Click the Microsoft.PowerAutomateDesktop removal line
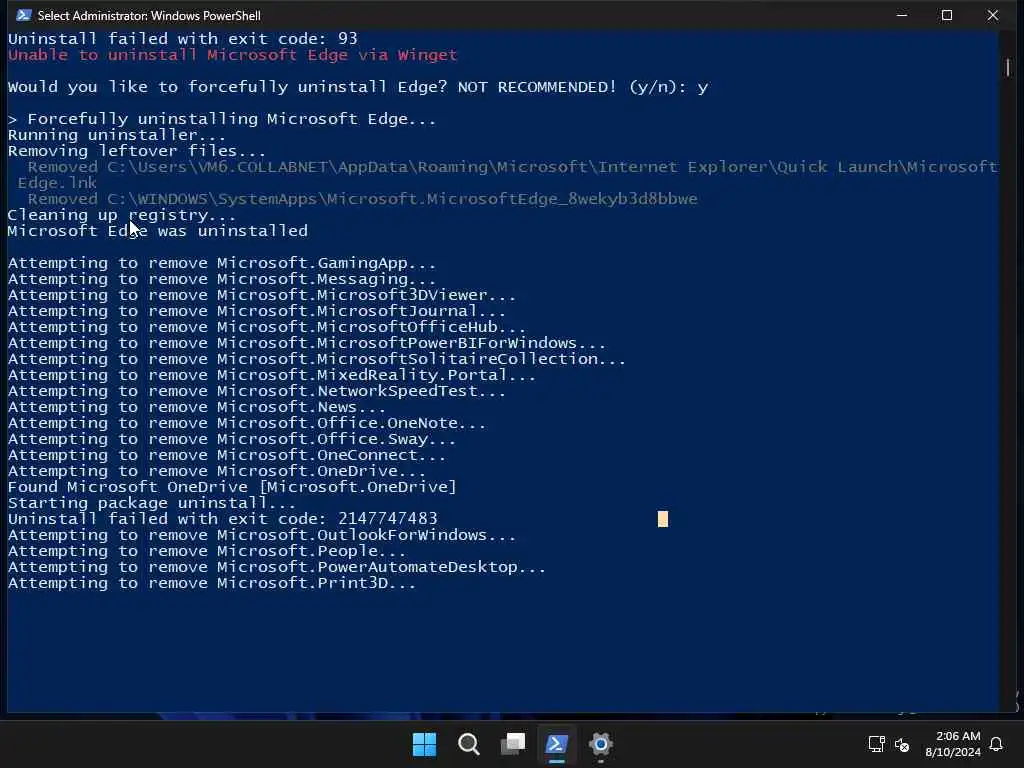The image size is (1024, 768). pyautogui.click(x=277, y=567)
